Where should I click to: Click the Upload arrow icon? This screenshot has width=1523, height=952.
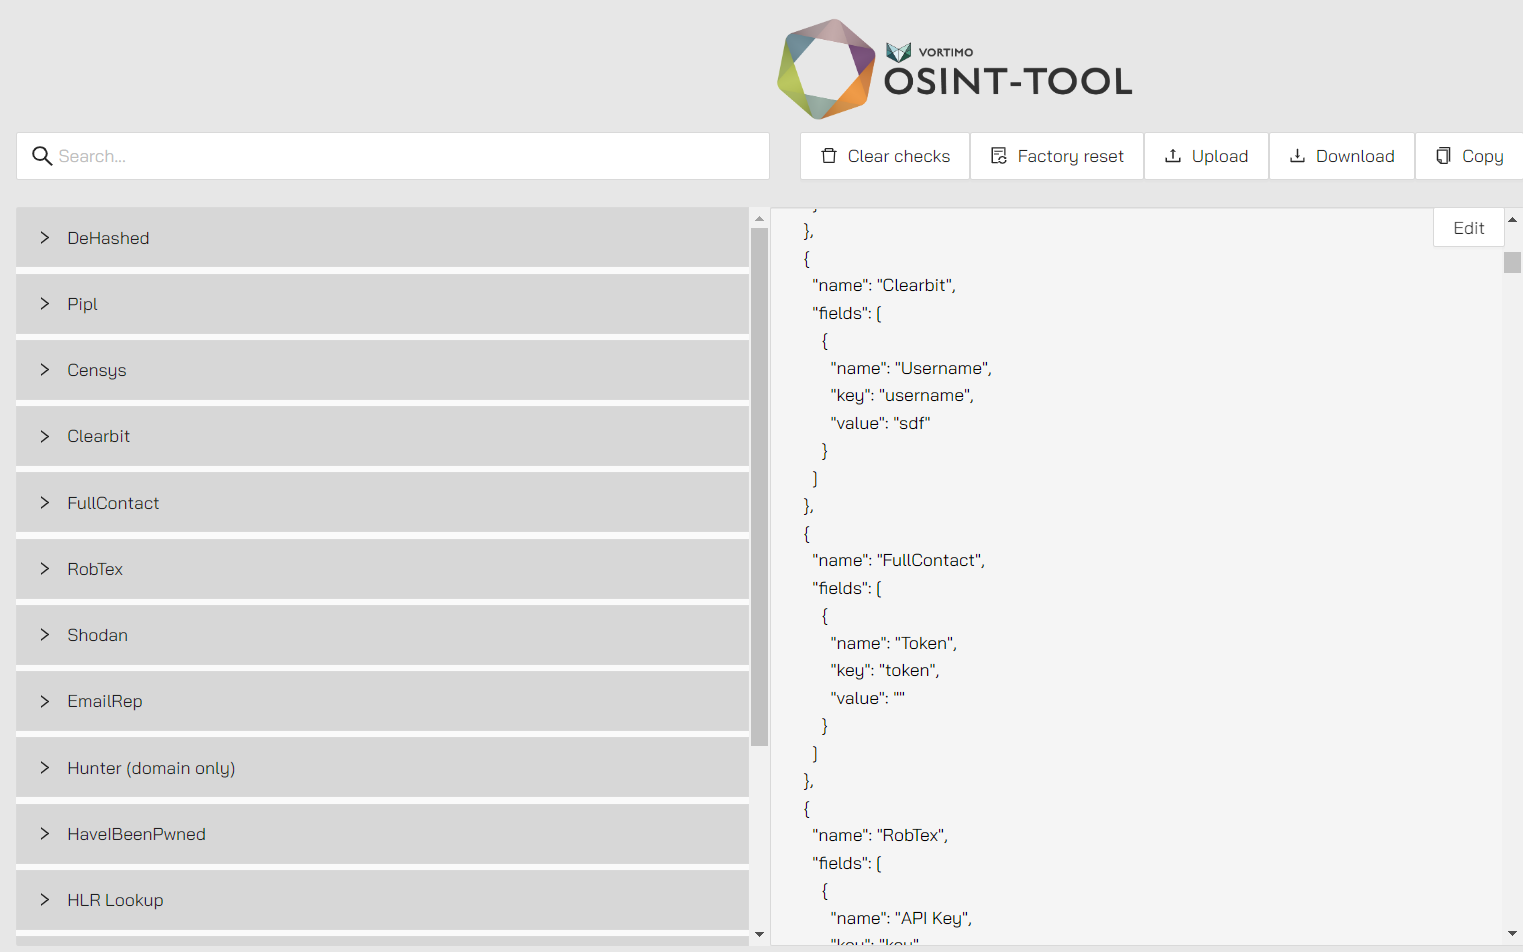1173,156
